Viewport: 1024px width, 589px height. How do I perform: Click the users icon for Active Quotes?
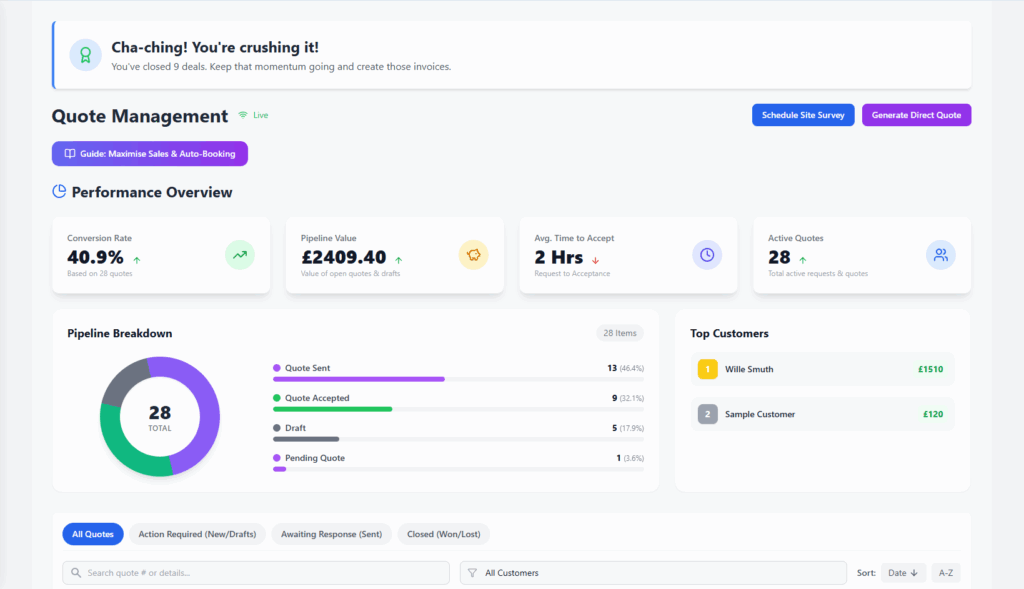click(940, 255)
